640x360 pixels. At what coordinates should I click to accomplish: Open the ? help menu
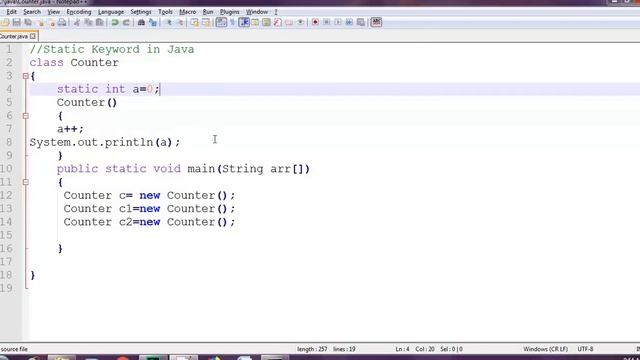(x=276, y=12)
